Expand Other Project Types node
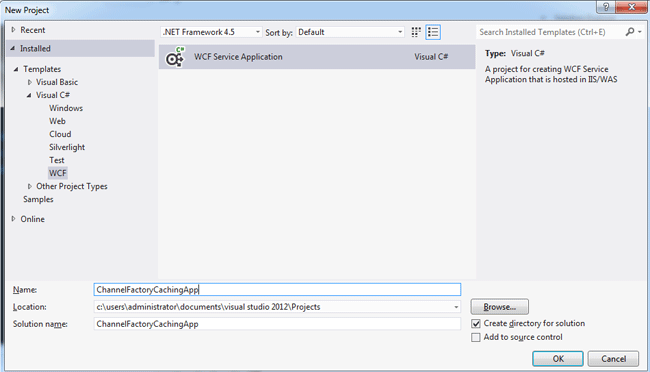 (29, 186)
